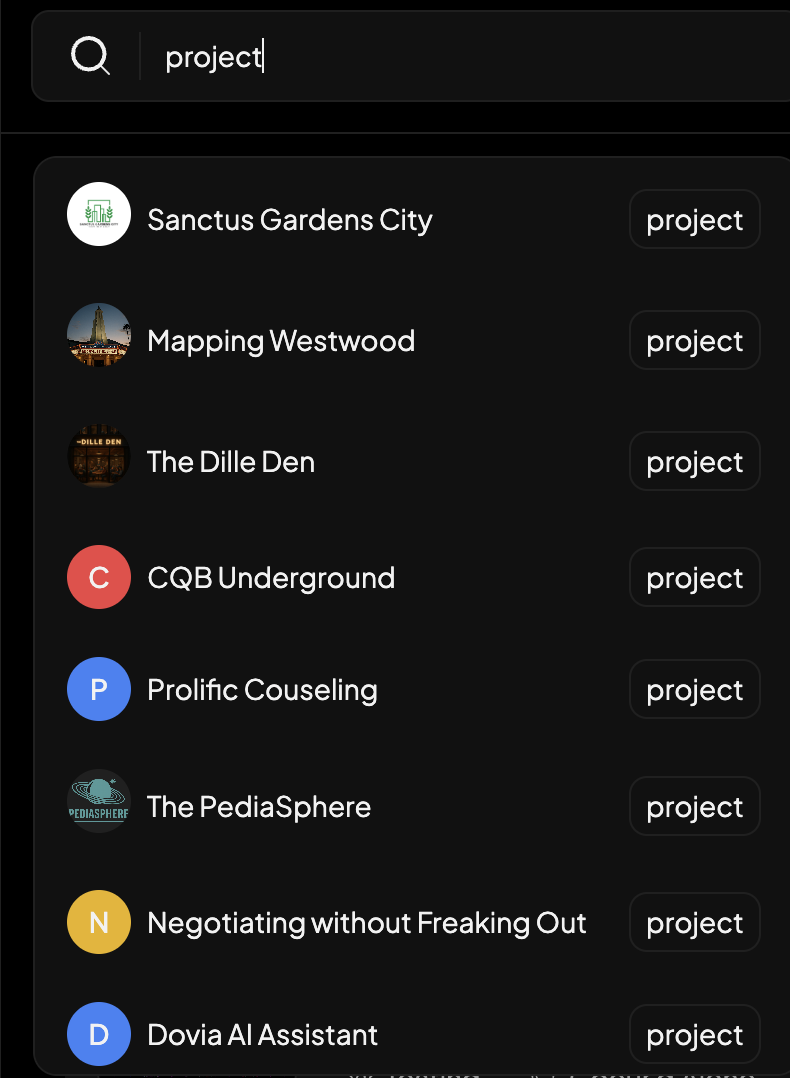Click the yellow N avatar icon
Image resolution: width=790 pixels, height=1078 pixels.
click(99, 922)
